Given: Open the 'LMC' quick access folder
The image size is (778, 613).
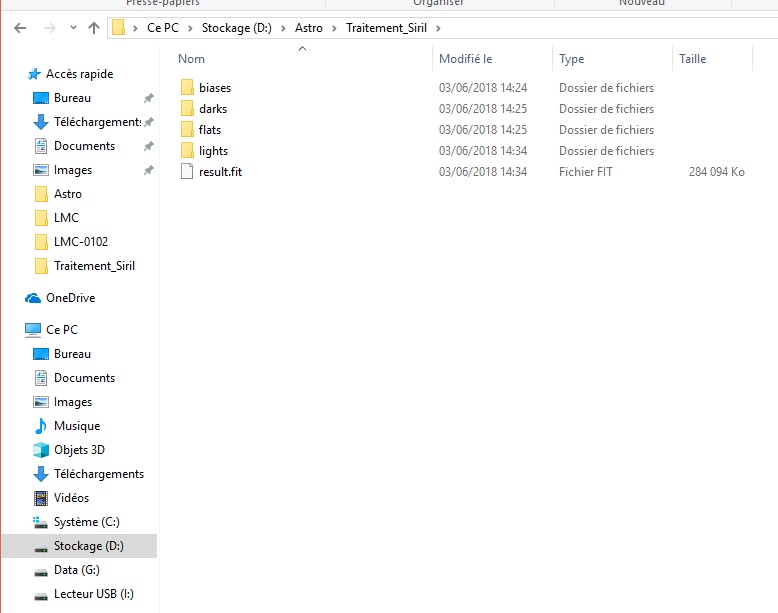Looking at the screenshot, I should [66, 217].
